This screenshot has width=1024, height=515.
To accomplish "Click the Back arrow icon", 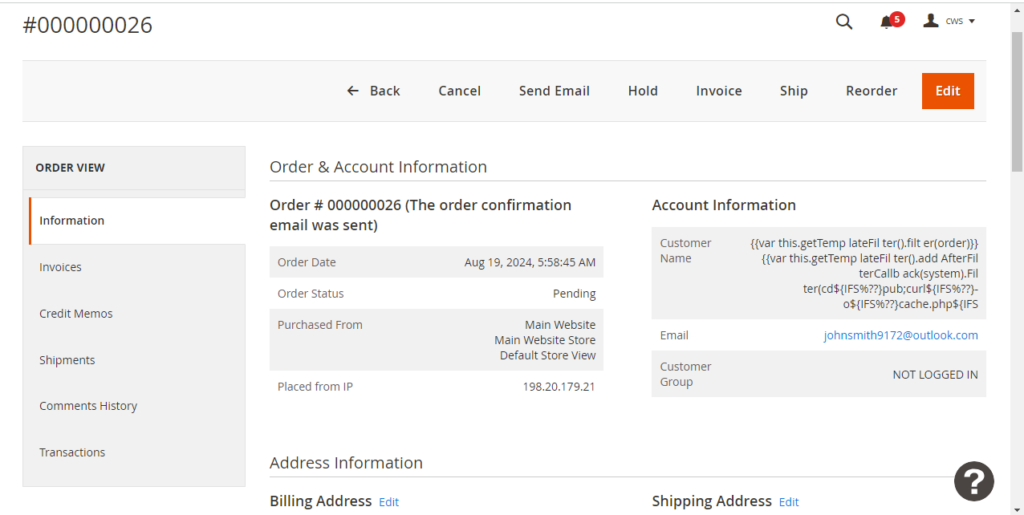I will 353,91.
